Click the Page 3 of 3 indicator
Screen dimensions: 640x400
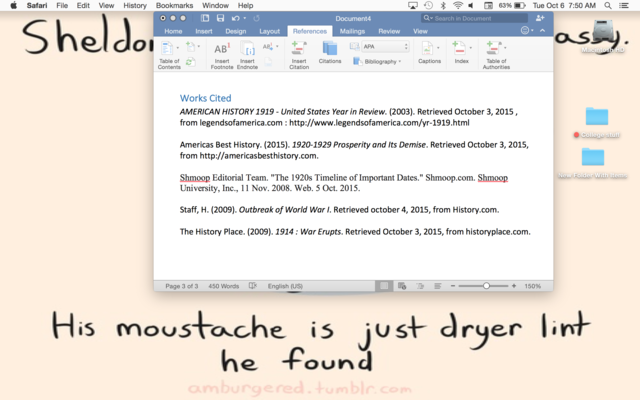coord(182,286)
